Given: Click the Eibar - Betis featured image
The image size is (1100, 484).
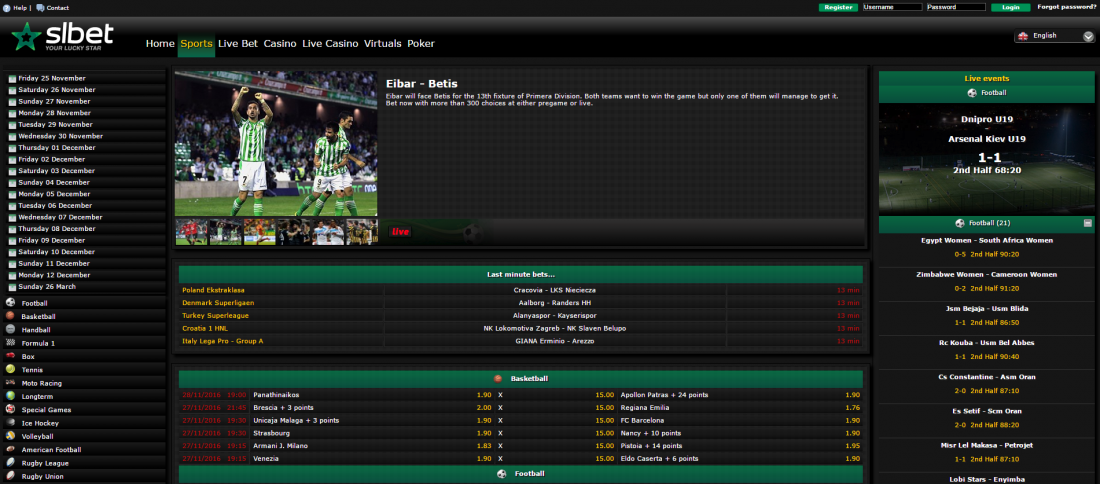Looking at the screenshot, I should (x=276, y=143).
